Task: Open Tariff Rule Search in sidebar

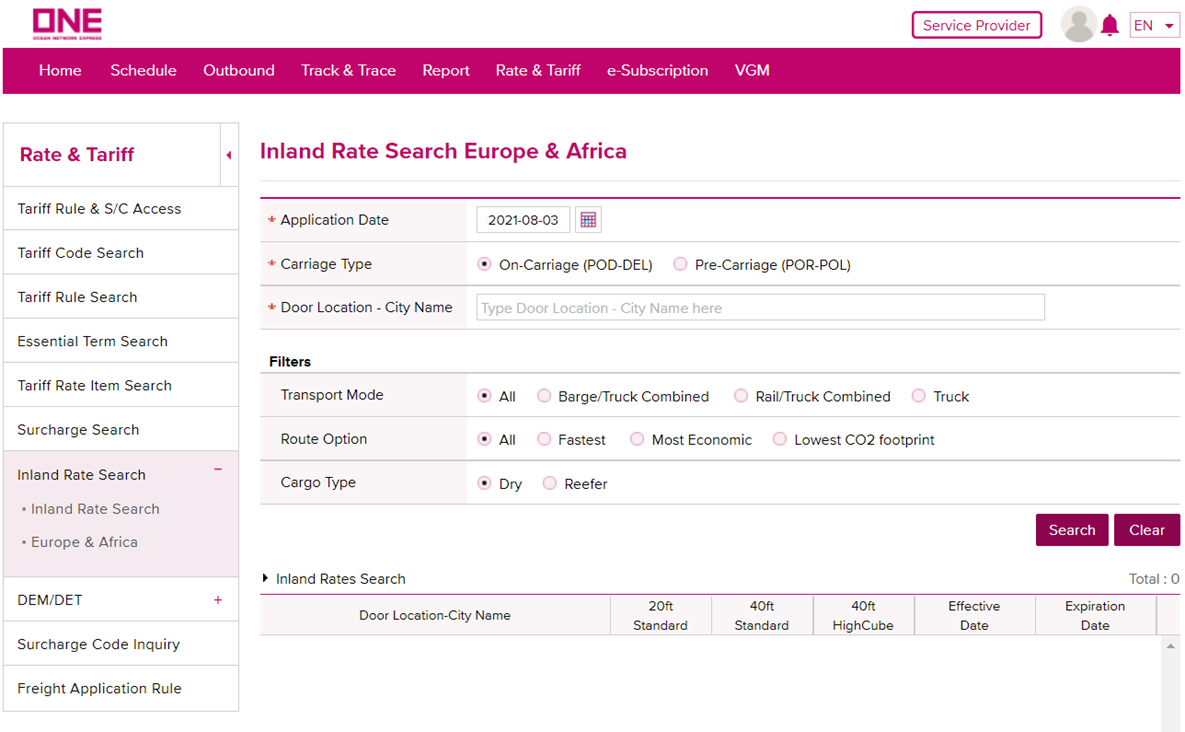Action: (x=121, y=297)
